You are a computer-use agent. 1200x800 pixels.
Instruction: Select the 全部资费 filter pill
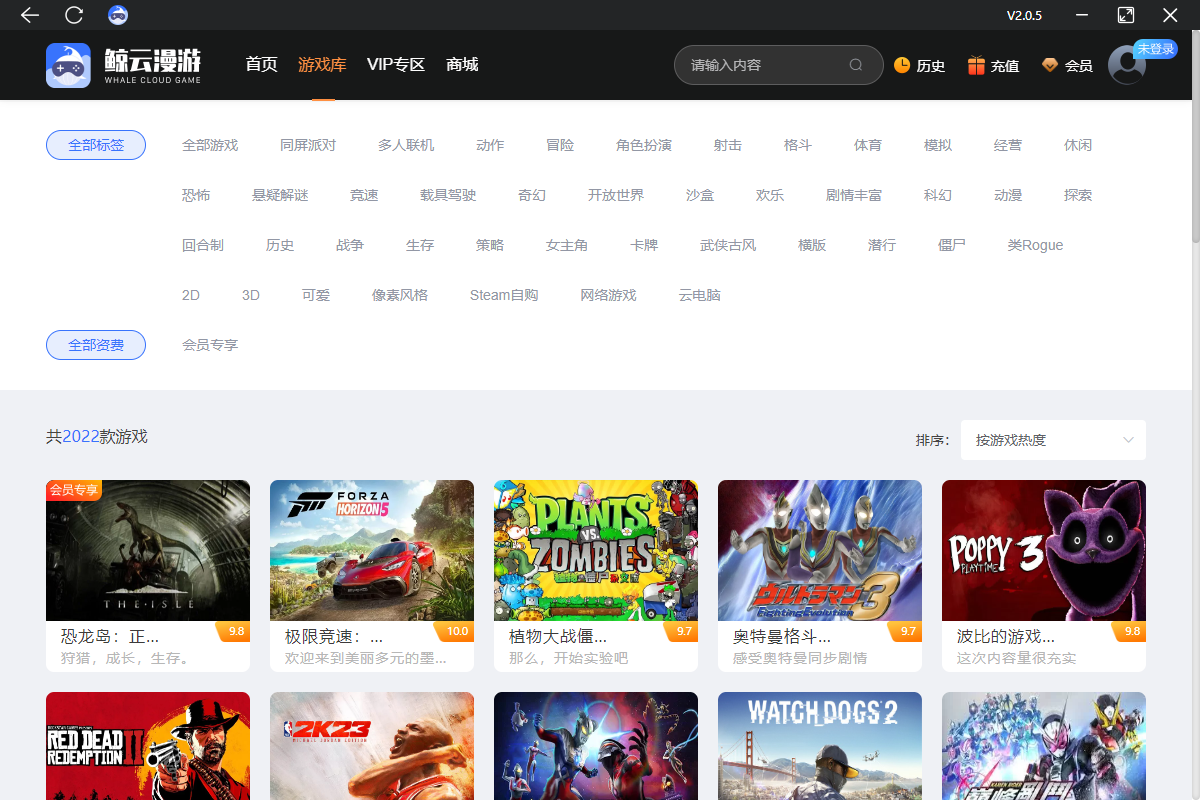[x=96, y=345]
